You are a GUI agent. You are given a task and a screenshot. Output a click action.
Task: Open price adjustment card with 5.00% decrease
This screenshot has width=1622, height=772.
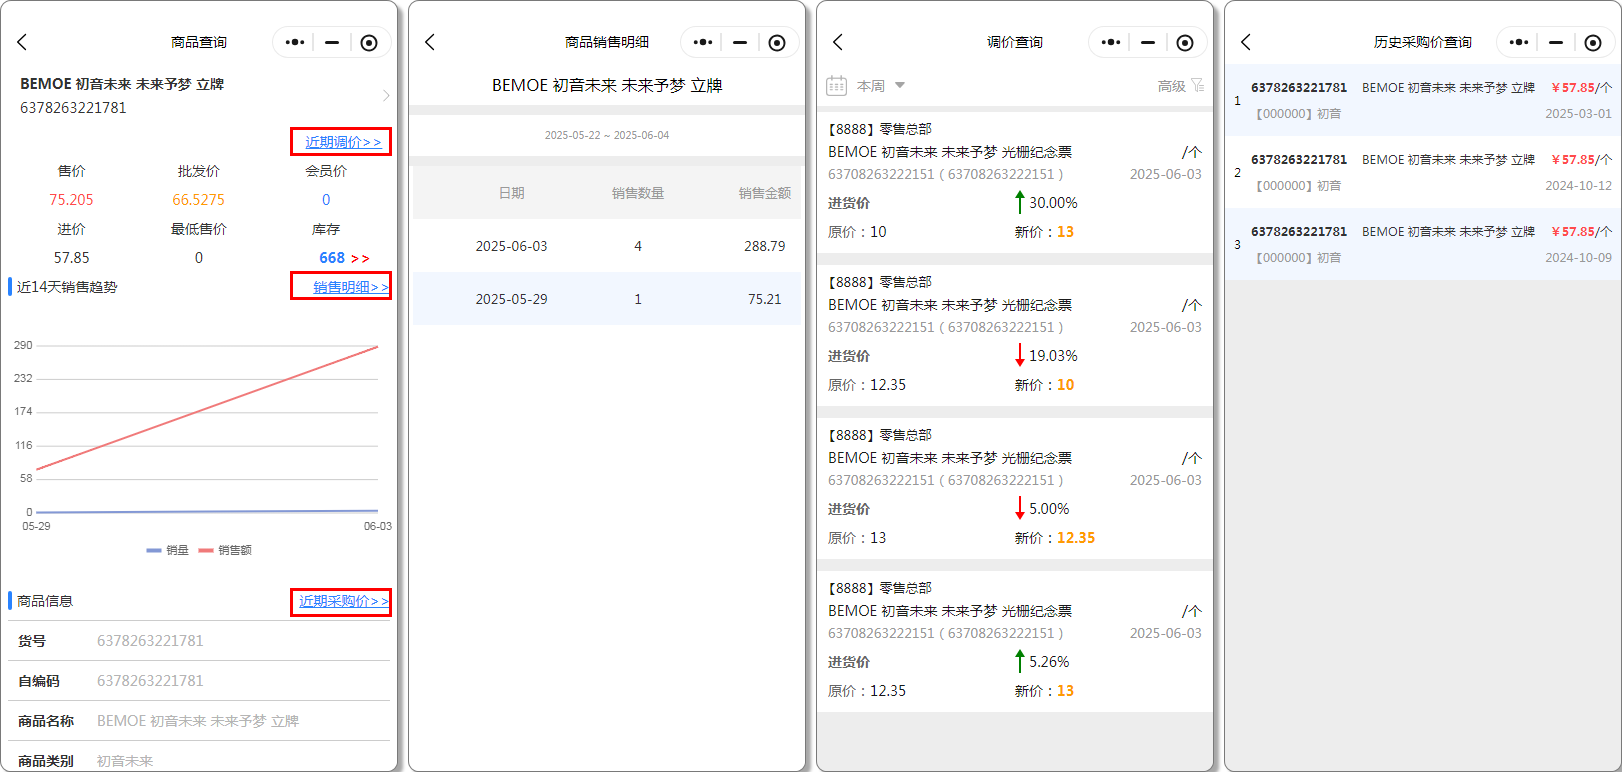coord(1015,486)
